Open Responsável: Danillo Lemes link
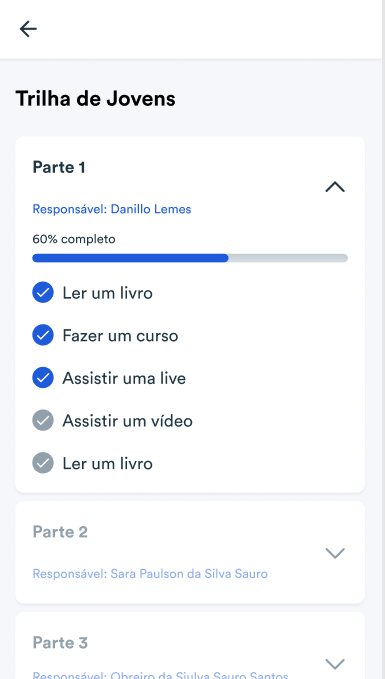Image resolution: width=385 pixels, height=679 pixels. pyautogui.click(x=112, y=209)
